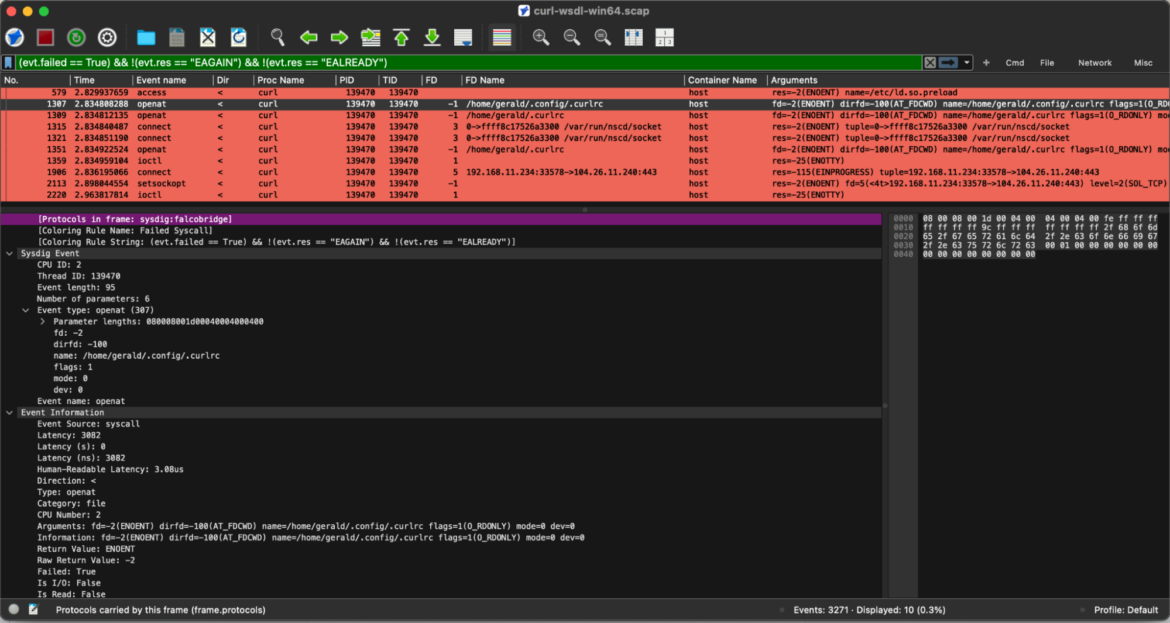Sort by the FD Name column header
This screenshot has width=1170, height=623.
point(572,80)
